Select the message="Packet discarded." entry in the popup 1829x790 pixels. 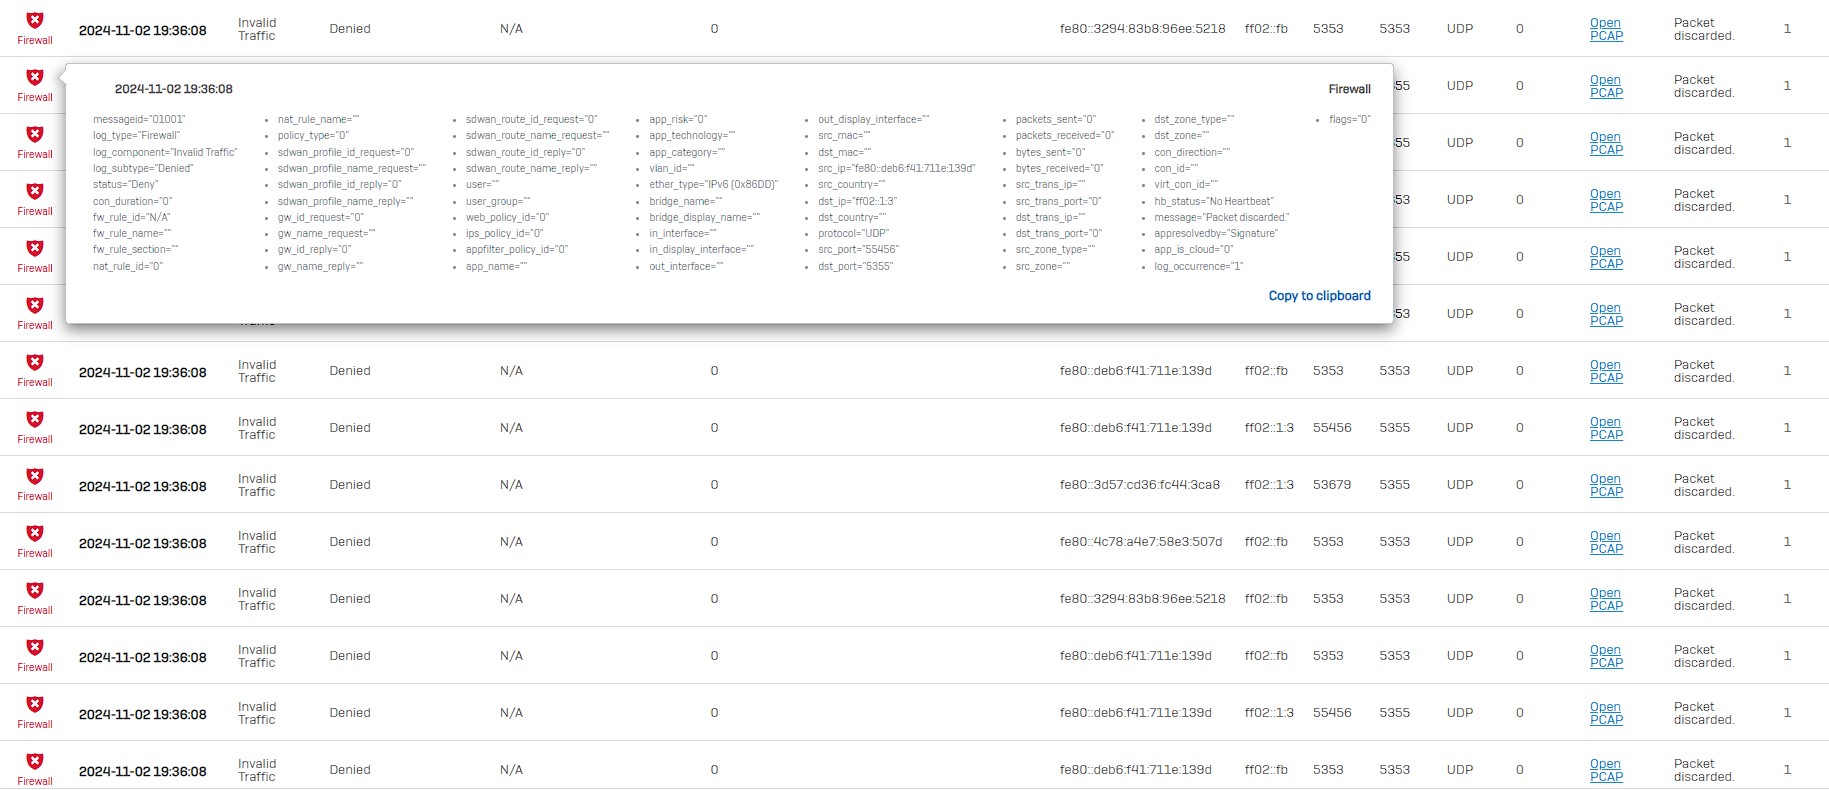tap(1222, 217)
